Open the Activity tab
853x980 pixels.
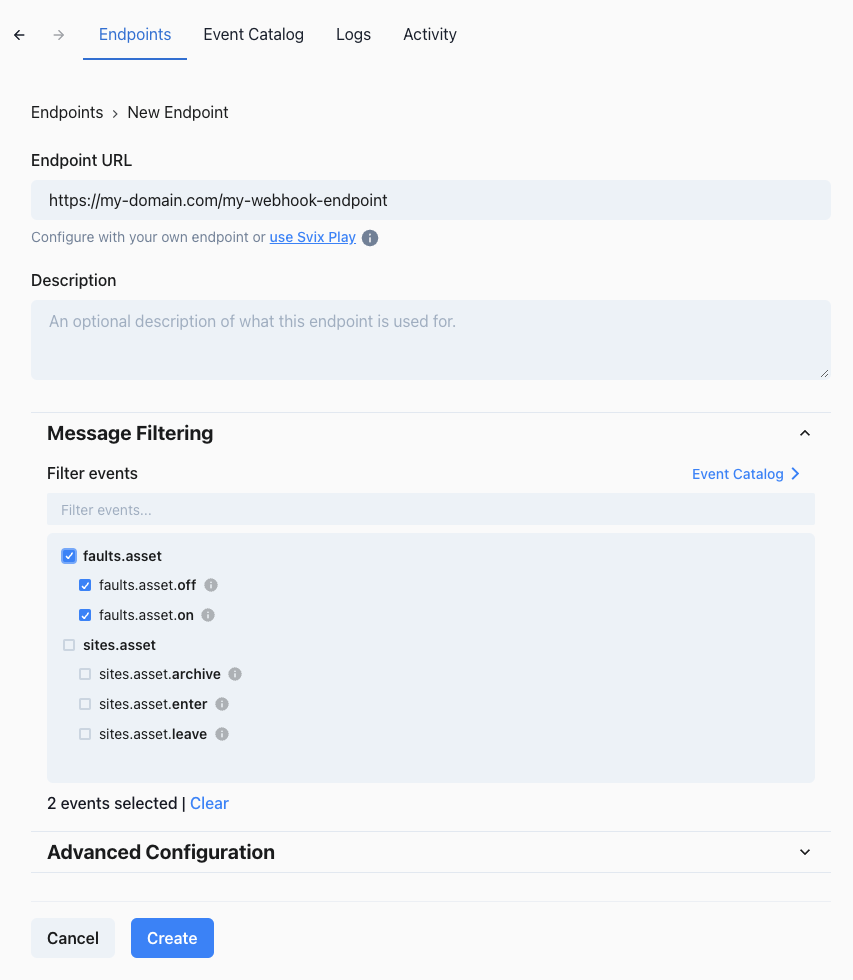(x=429, y=34)
